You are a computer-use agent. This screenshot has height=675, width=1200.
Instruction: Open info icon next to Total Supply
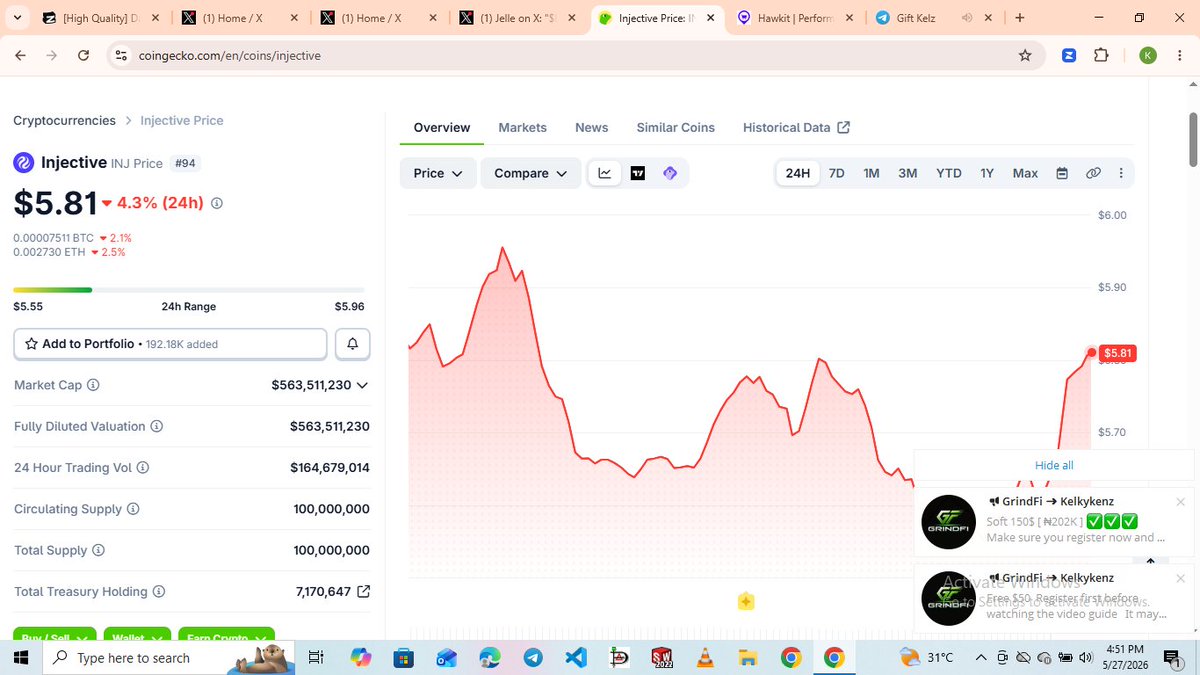pyautogui.click(x=98, y=550)
